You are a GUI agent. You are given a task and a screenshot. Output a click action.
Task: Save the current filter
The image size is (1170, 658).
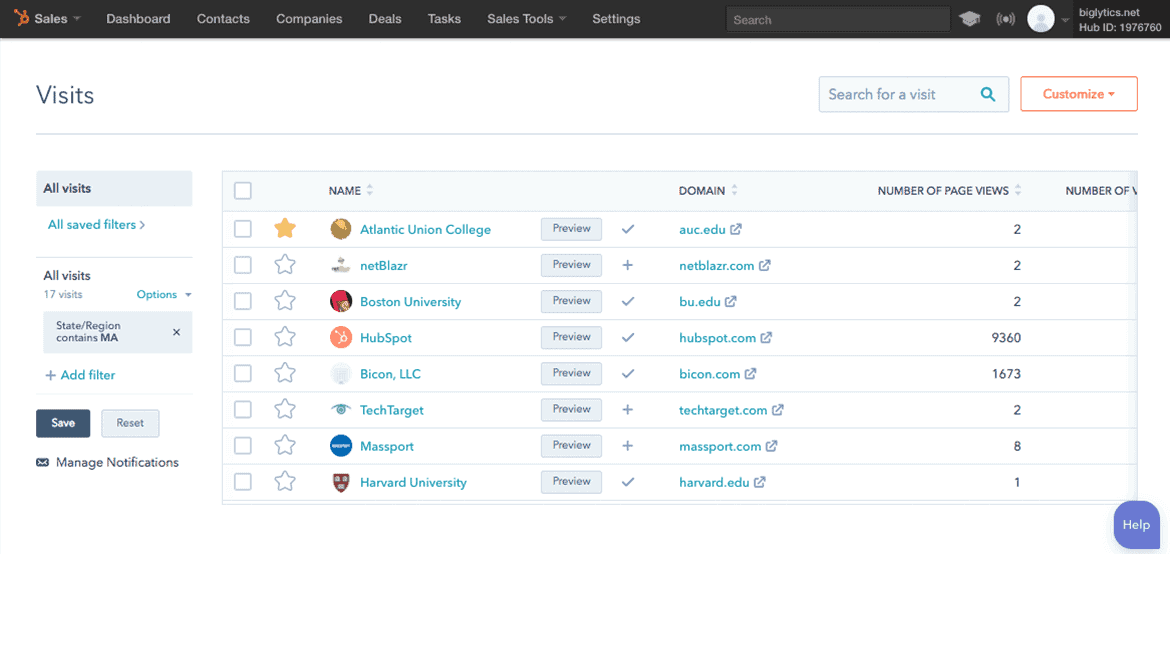point(63,423)
